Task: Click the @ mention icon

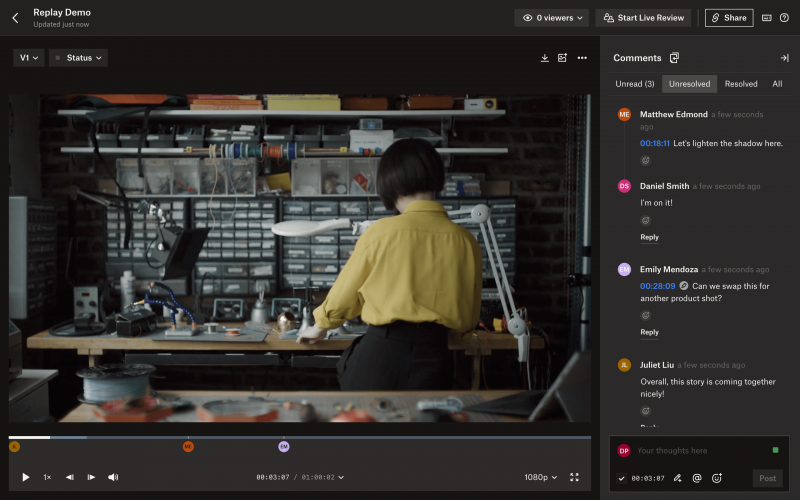Action: tap(697, 478)
